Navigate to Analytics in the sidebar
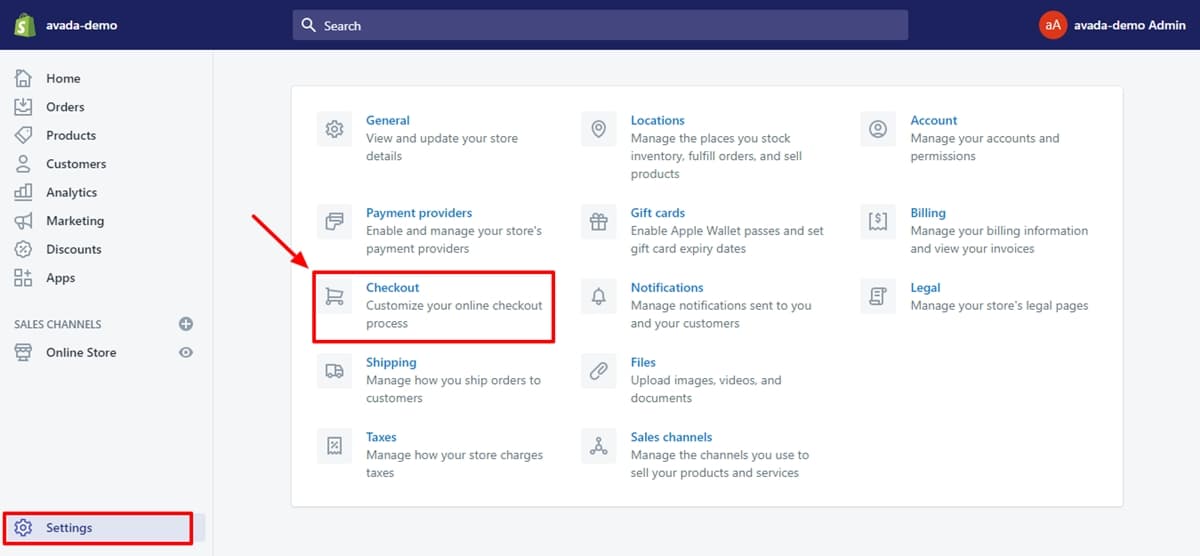The height and width of the screenshot is (556, 1200). pyautogui.click(x=71, y=192)
